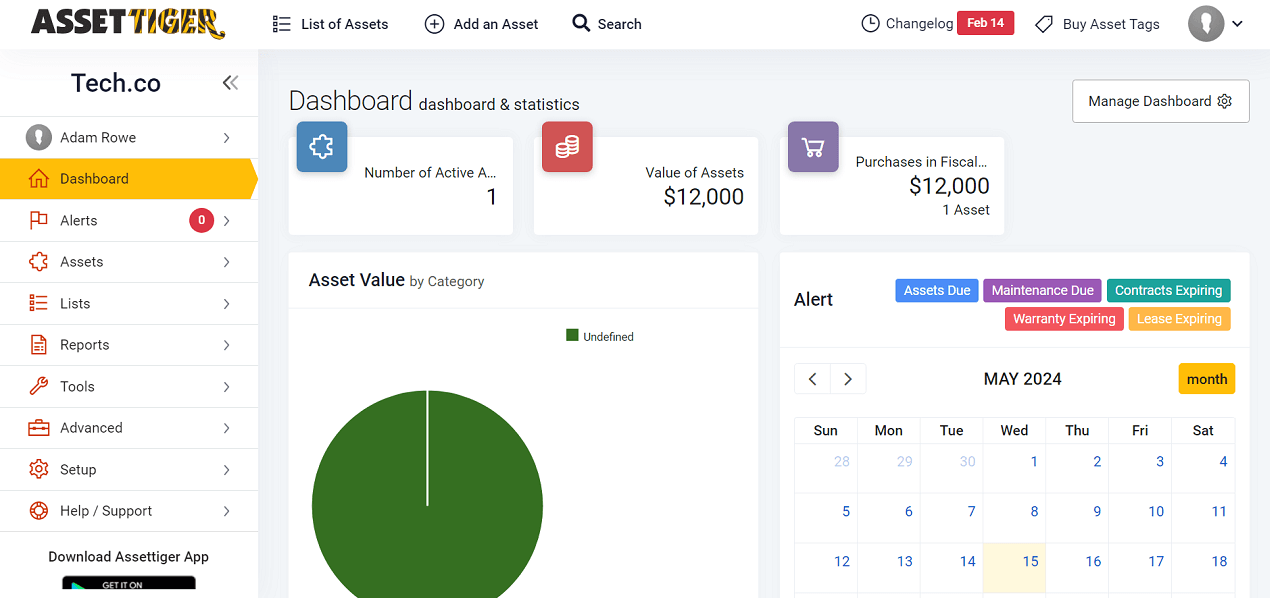Click the Alerts red count badge
1270x598 pixels.
201,220
